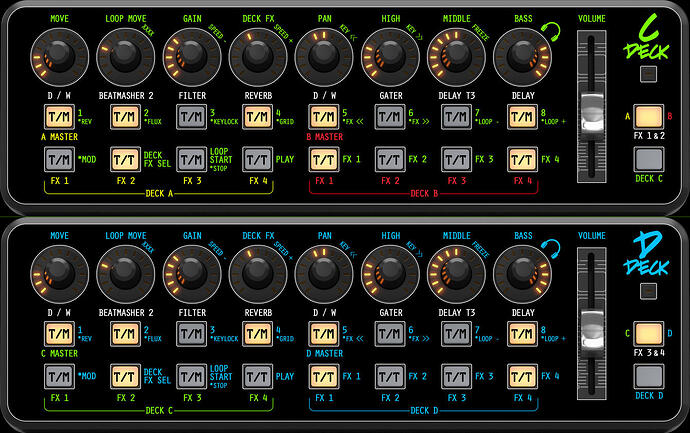This screenshot has height=433, width=690.
Task: Toggle T/M button 1 REV on D Deck
Action: (59, 334)
